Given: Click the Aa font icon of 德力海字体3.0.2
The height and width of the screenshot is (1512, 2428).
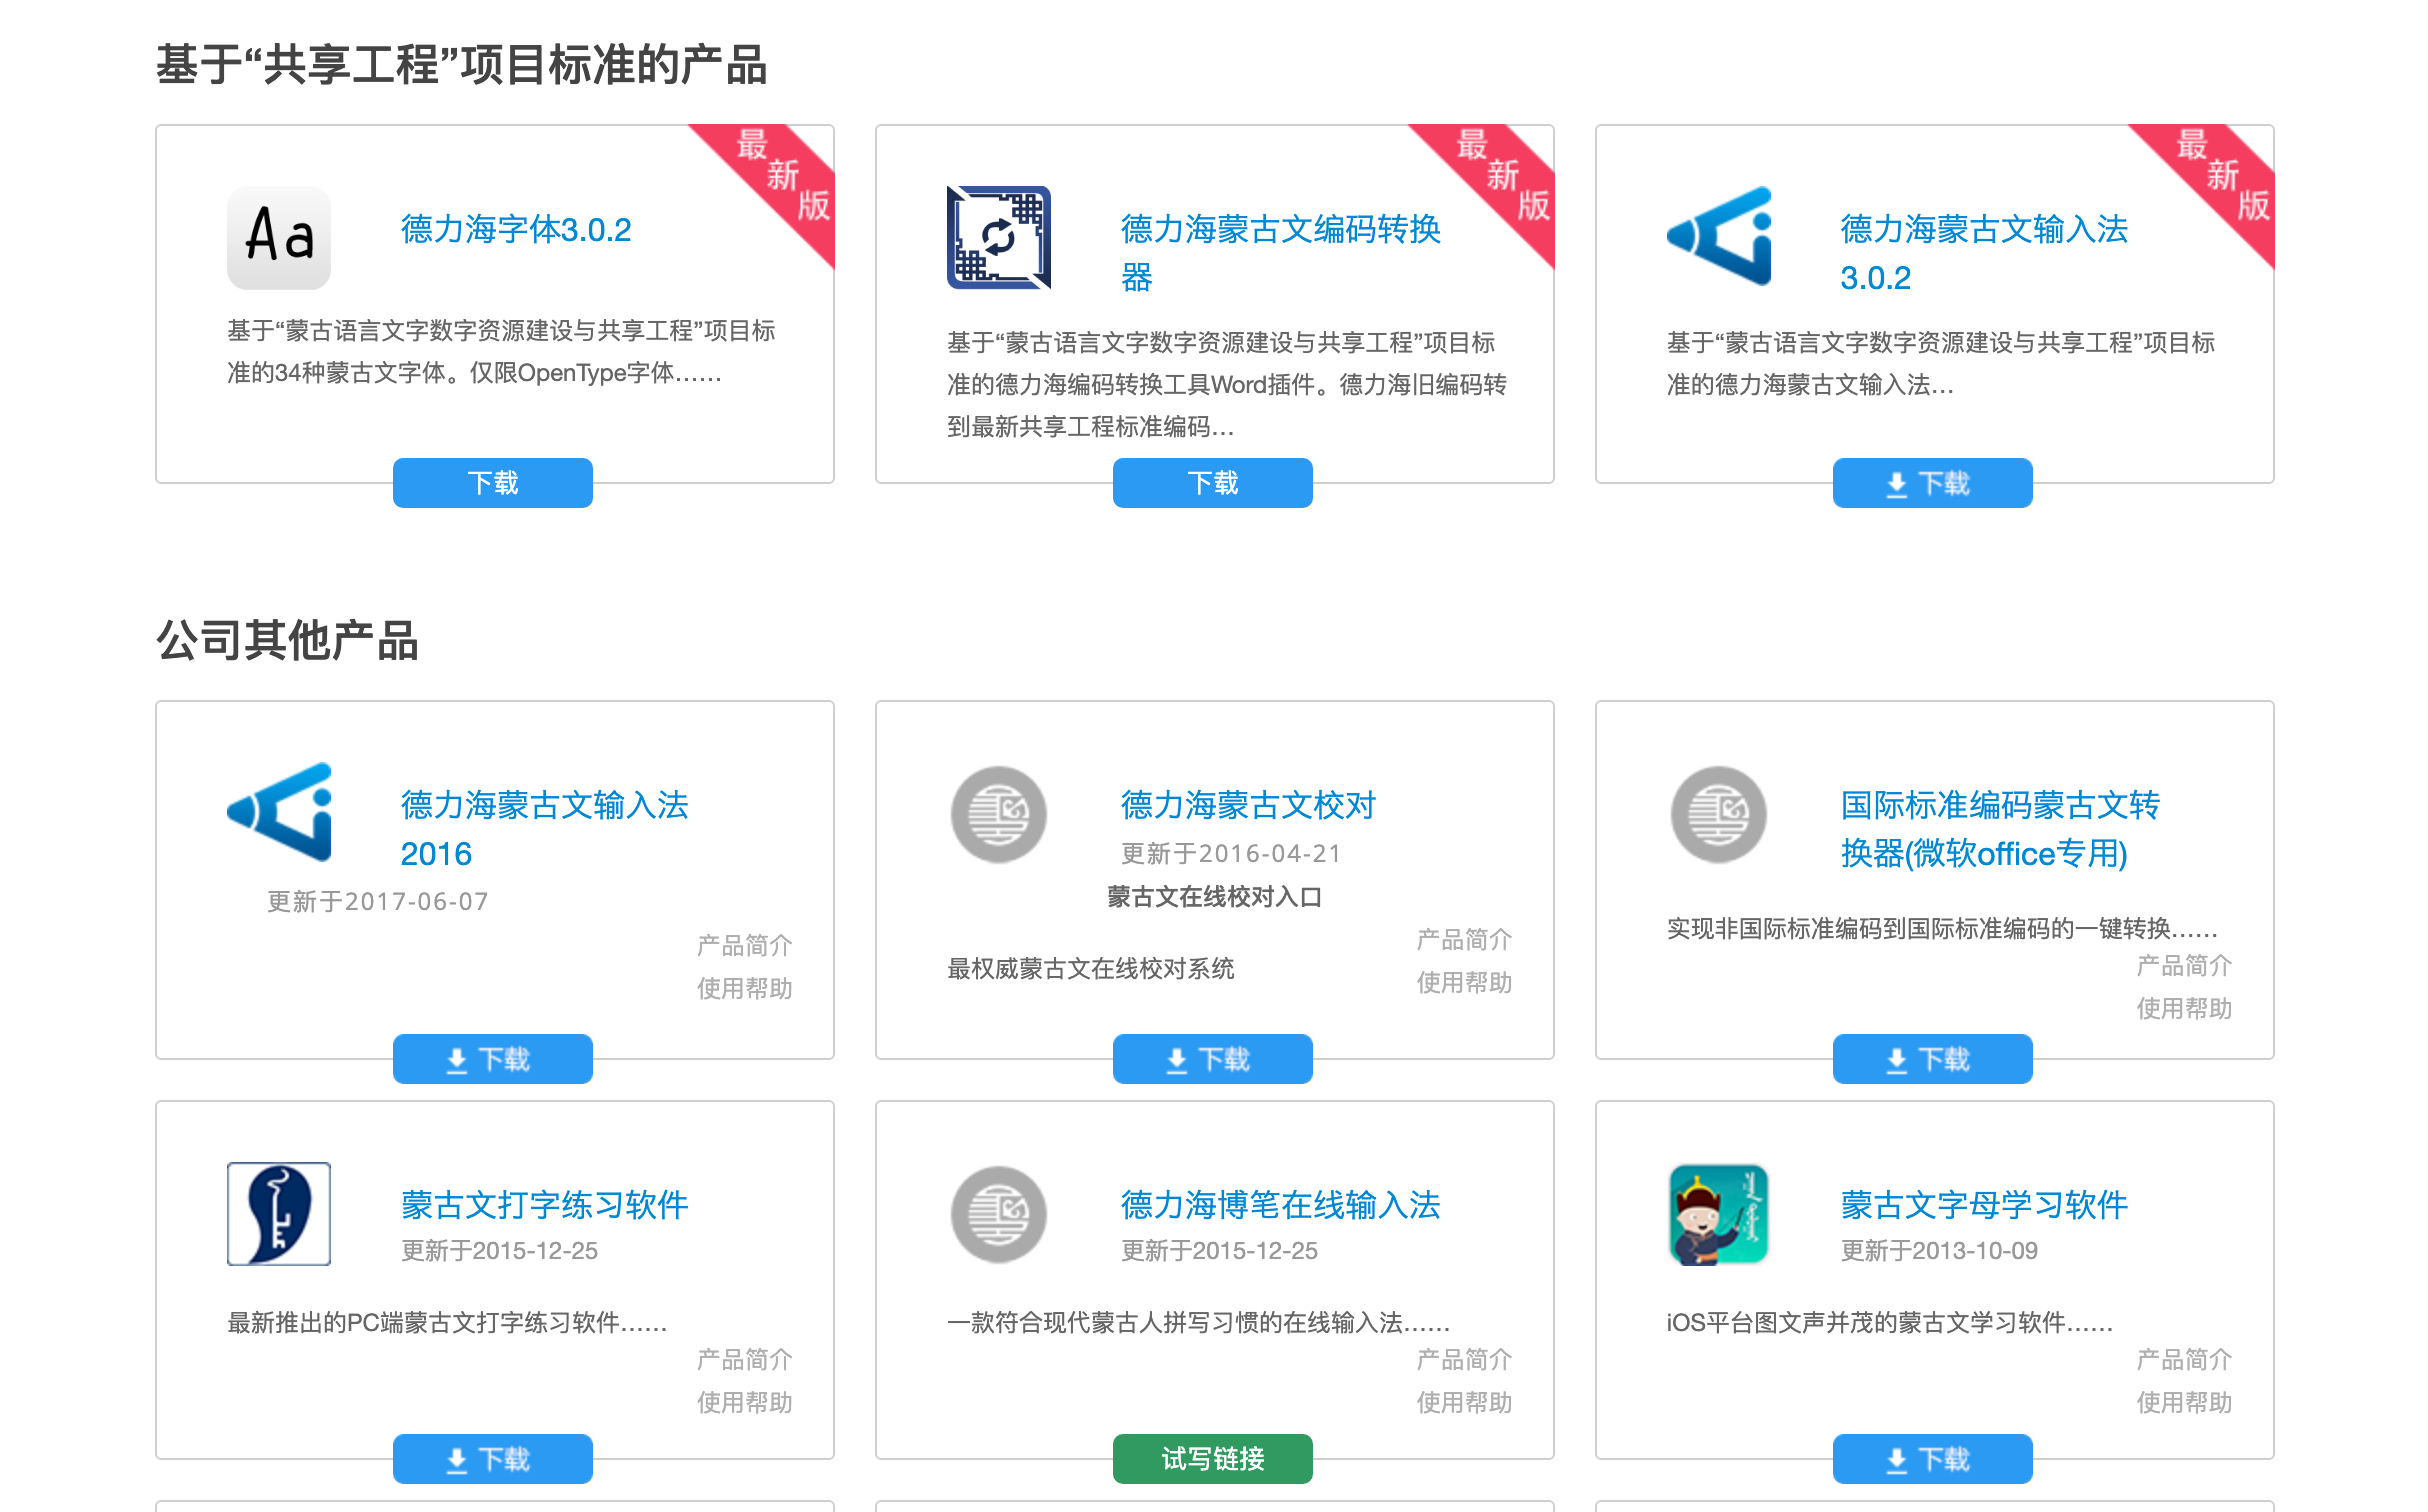Looking at the screenshot, I should click(278, 238).
